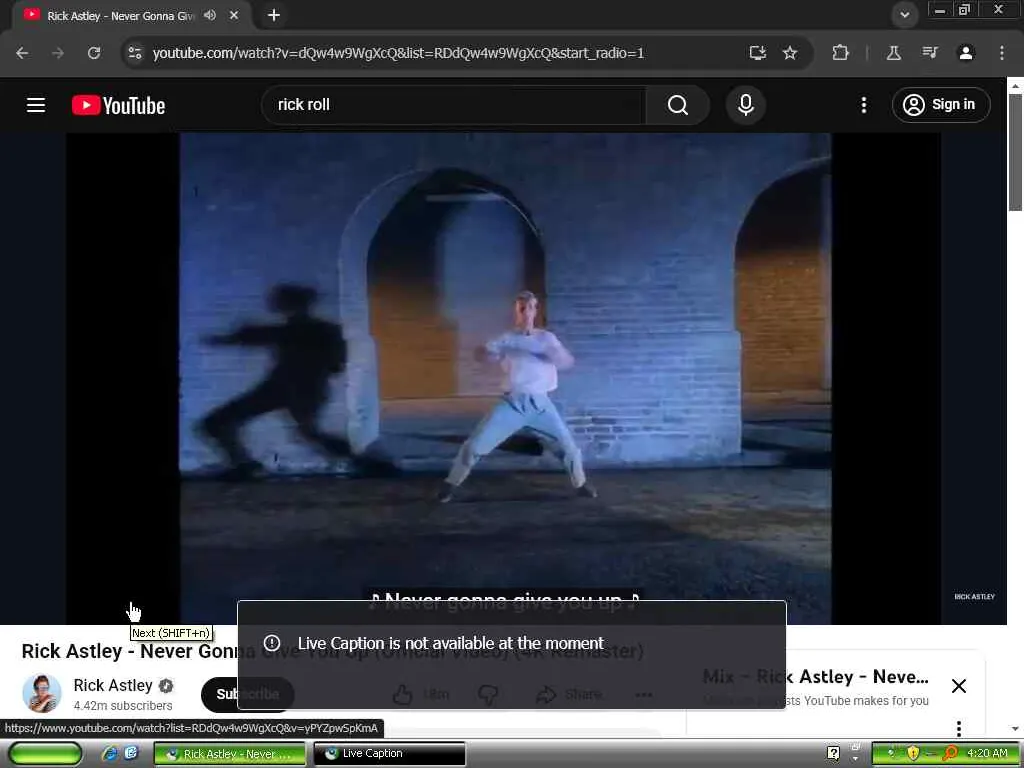Open YouTube settings three-dot menu

click(864, 104)
